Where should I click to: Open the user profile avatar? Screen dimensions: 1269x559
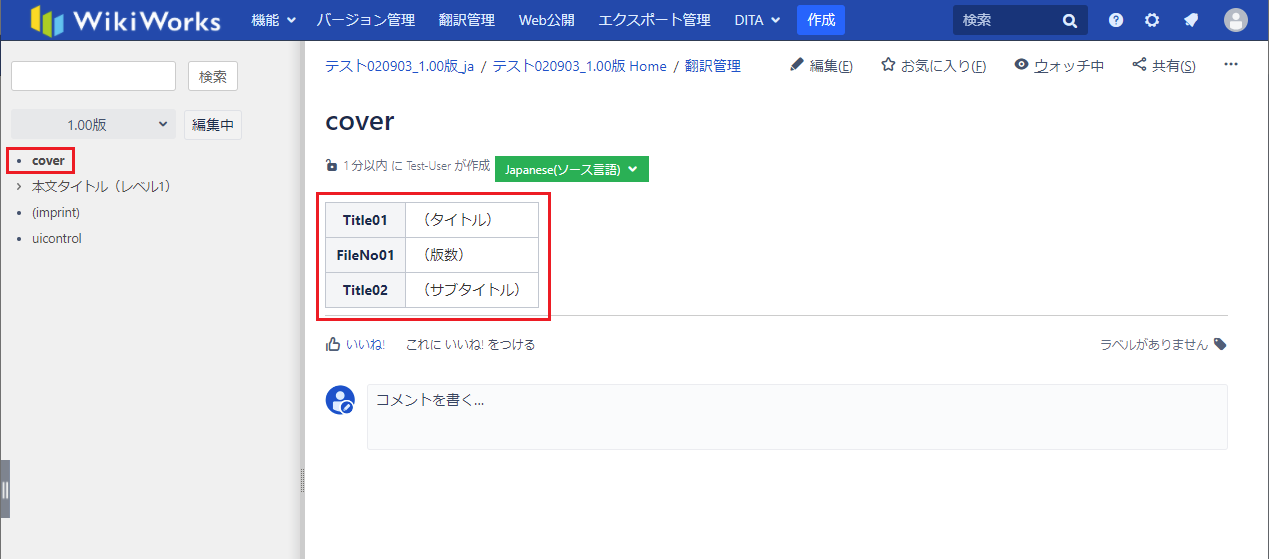1236,20
